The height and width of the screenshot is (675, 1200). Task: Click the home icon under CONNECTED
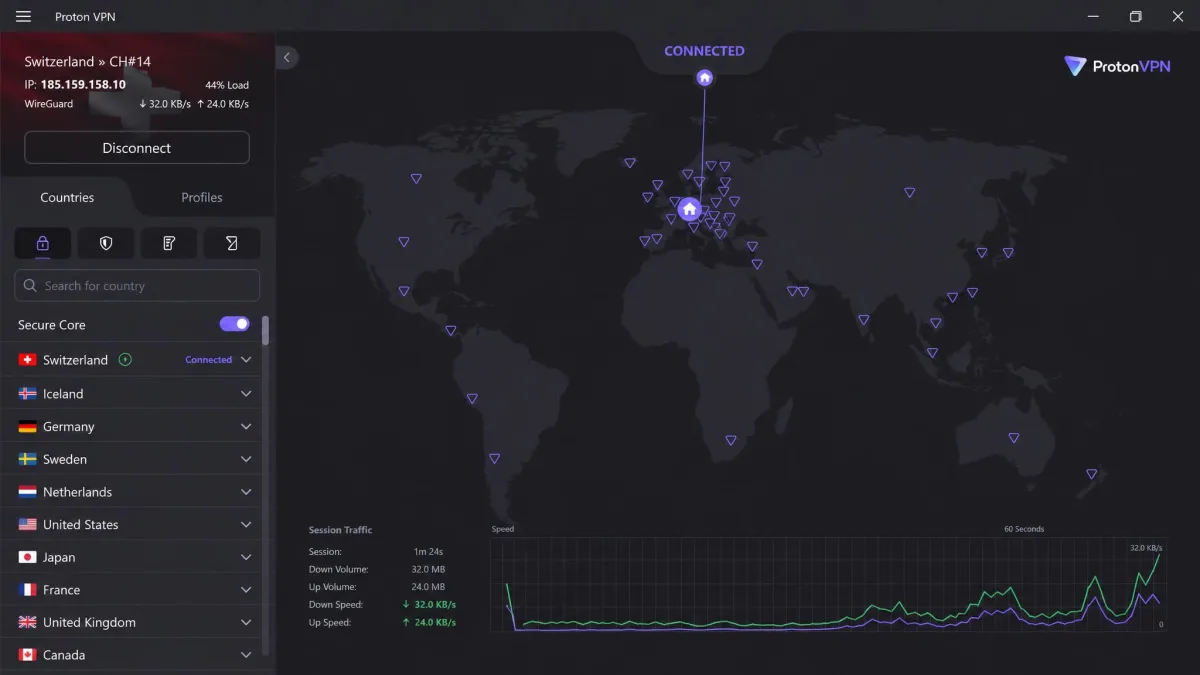[705, 77]
